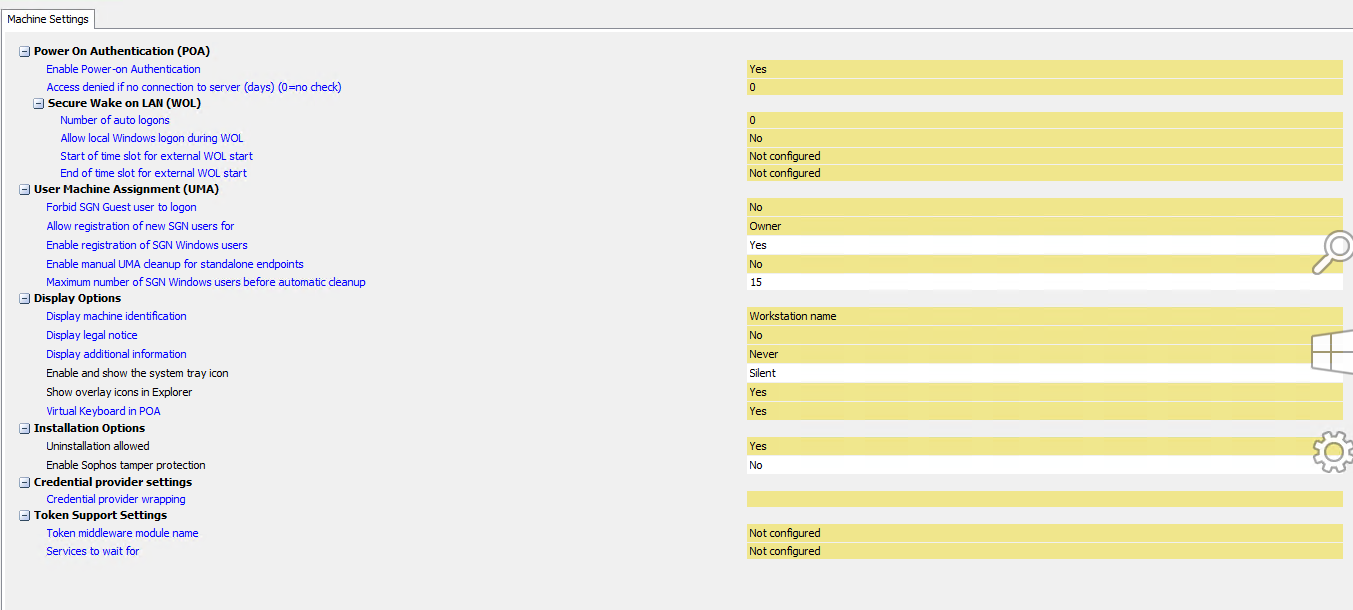Open the 'Owner' value for SGN user registration
The image size is (1353, 610).
pos(1045,226)
